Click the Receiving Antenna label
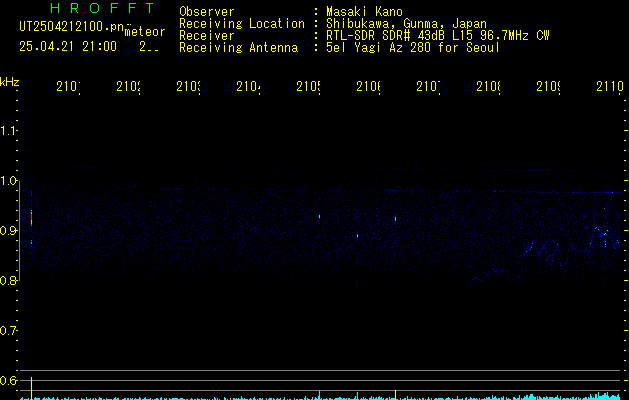 238,48
